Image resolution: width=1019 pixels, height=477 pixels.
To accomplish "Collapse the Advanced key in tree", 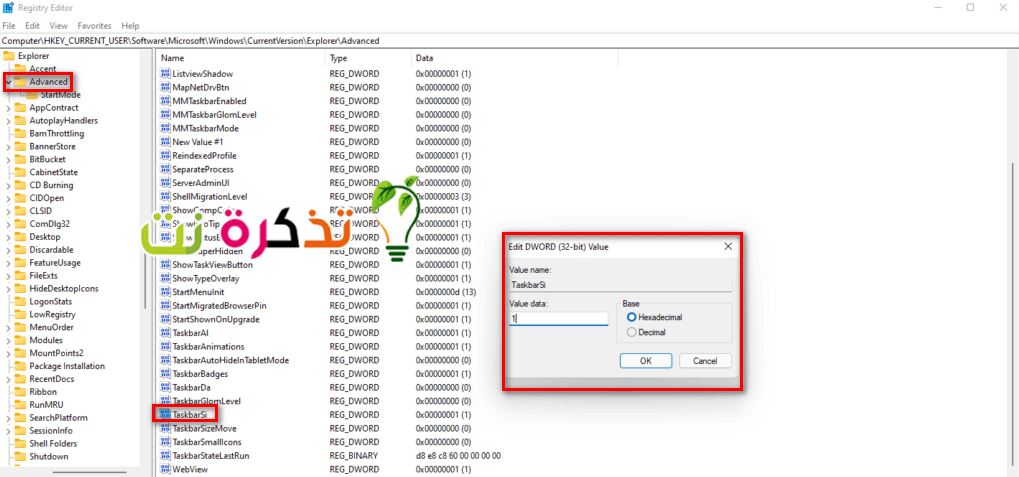I will [x=8, y=82].
